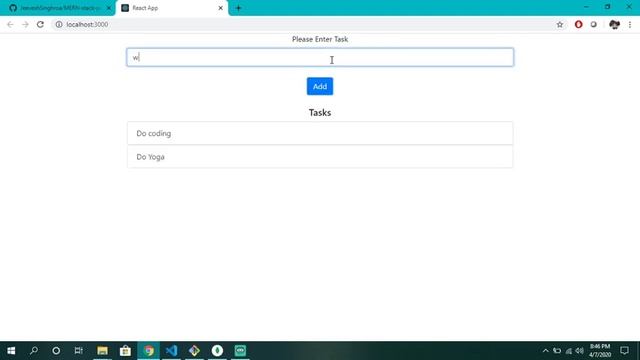This screenshot has height=360, width=640.
Task: Click the 'Tasks' heading
Action: coord(320,113)
